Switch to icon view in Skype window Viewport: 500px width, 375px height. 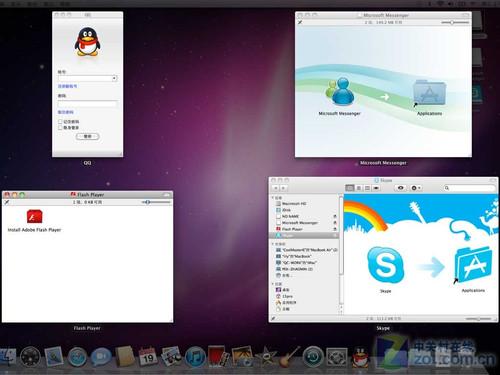pyautogui.click(x=350, y=188)
